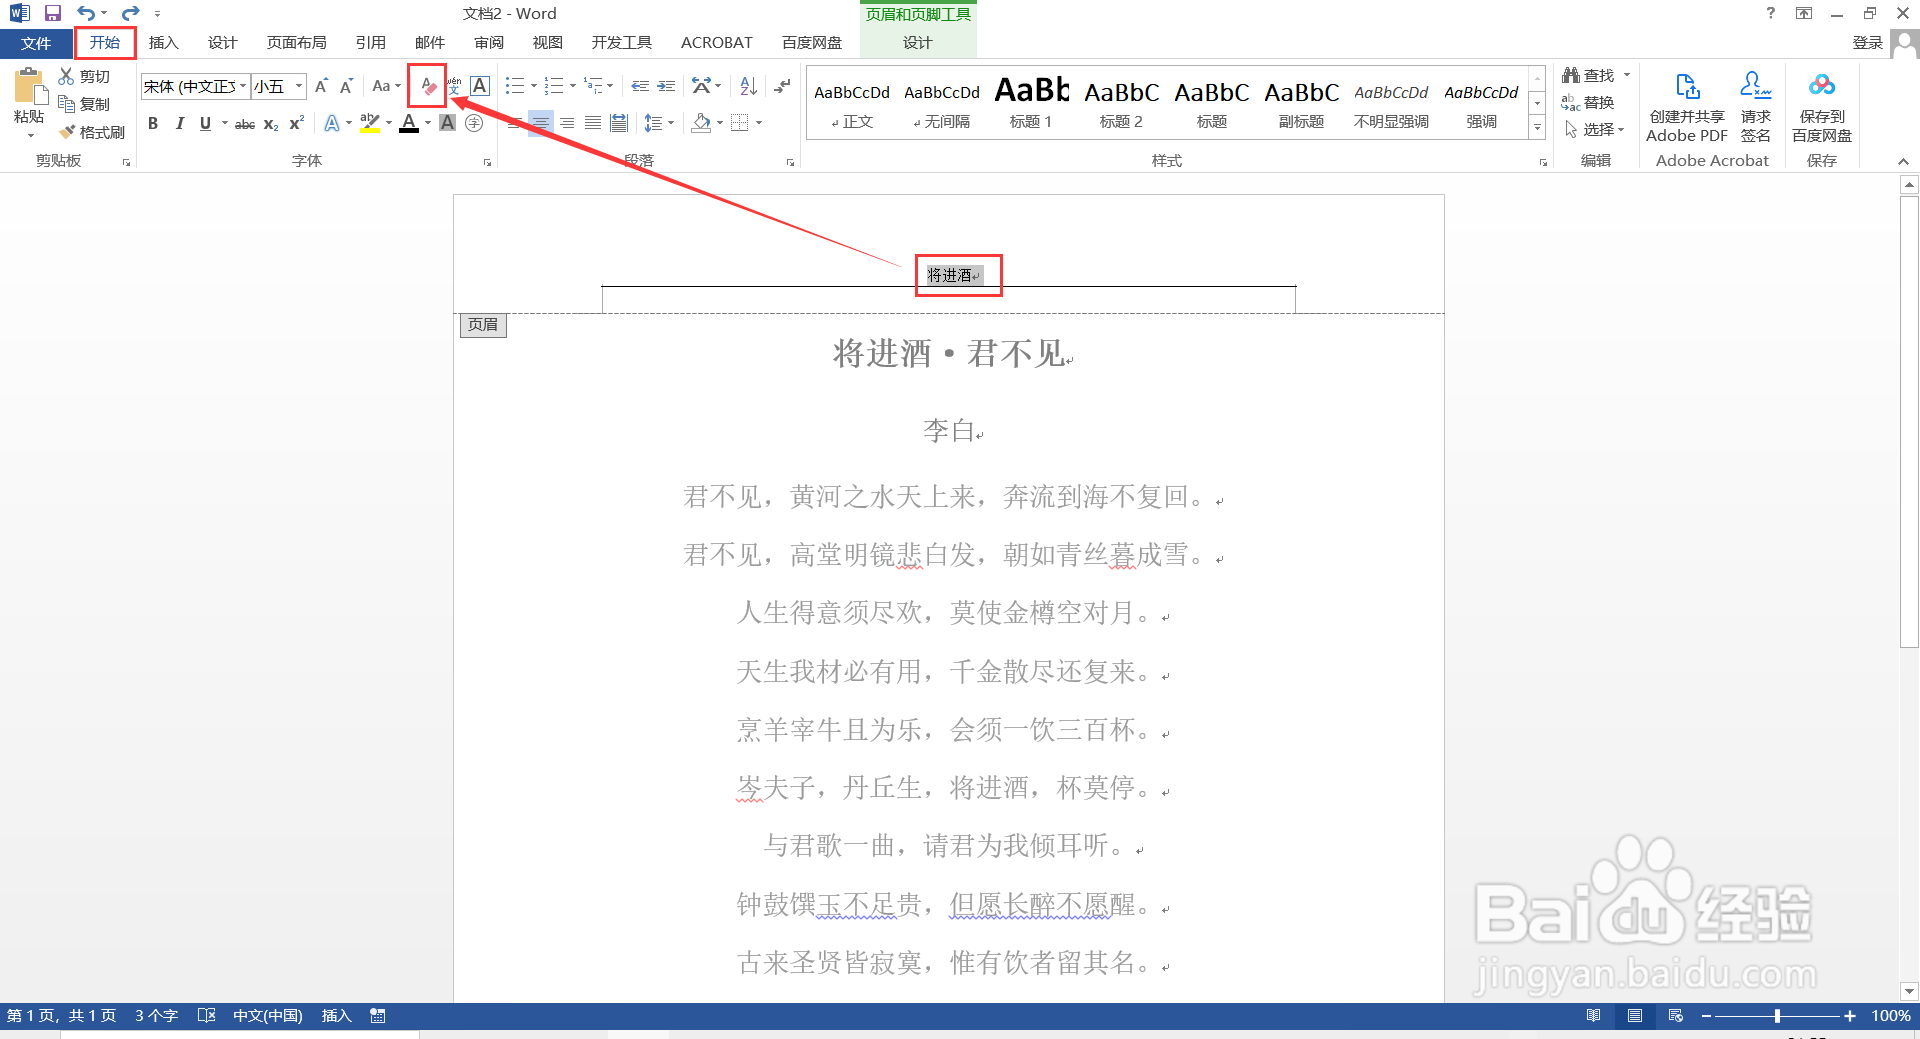This screenshot has width=1920, height=1039.
Task: Click the Character Border icon
Action: pos(479,85)
